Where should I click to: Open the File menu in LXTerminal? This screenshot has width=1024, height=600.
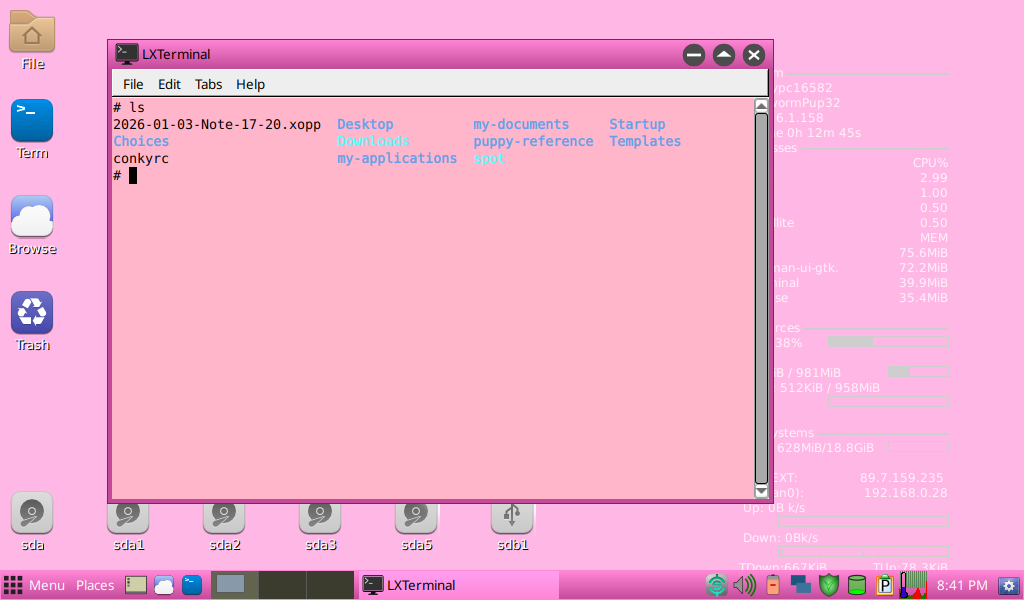pyautogui.click(x=133, y=84)
